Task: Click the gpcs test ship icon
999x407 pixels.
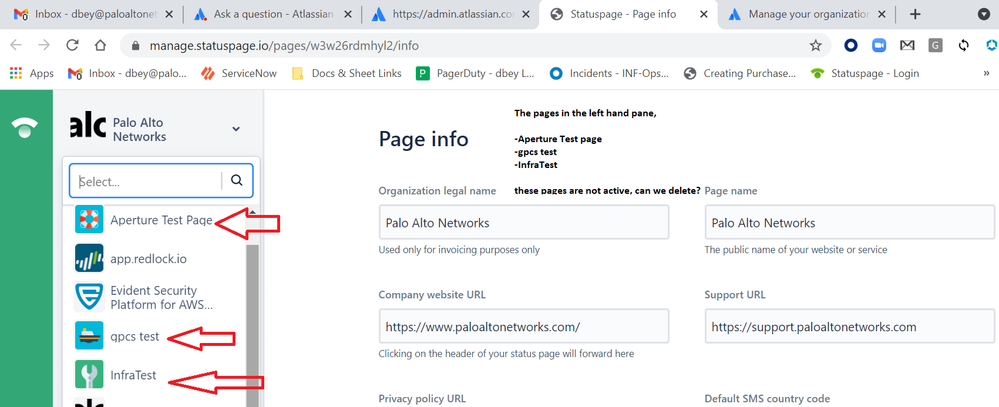Action: (89, 336)
